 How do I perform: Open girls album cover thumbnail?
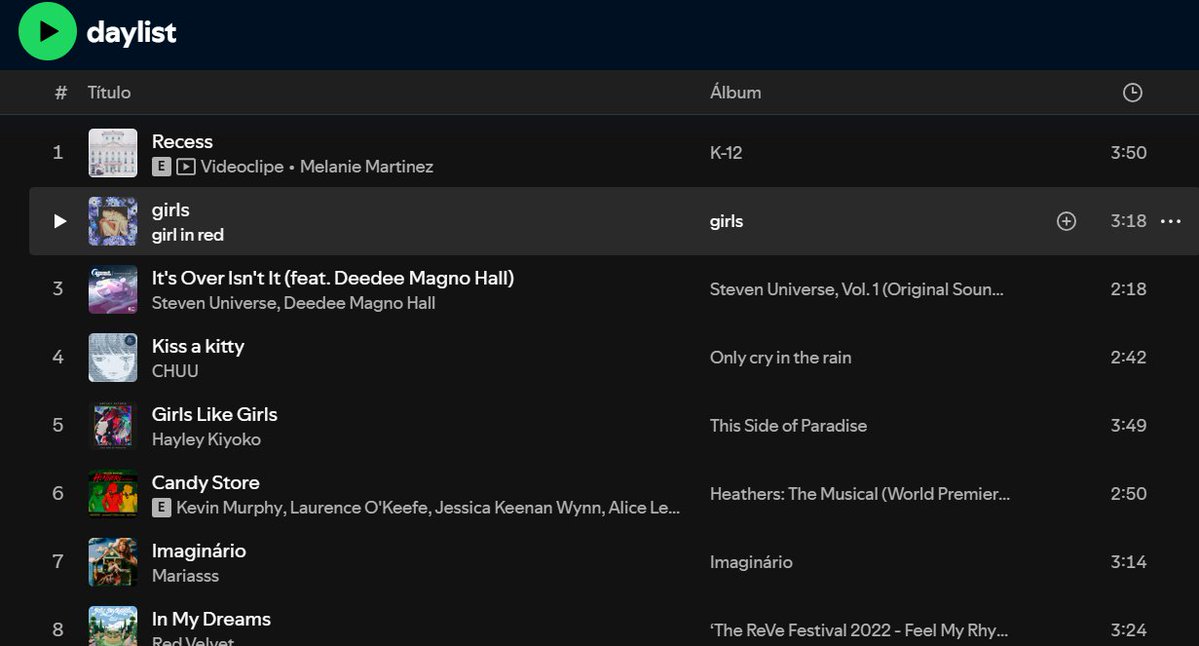113,221
